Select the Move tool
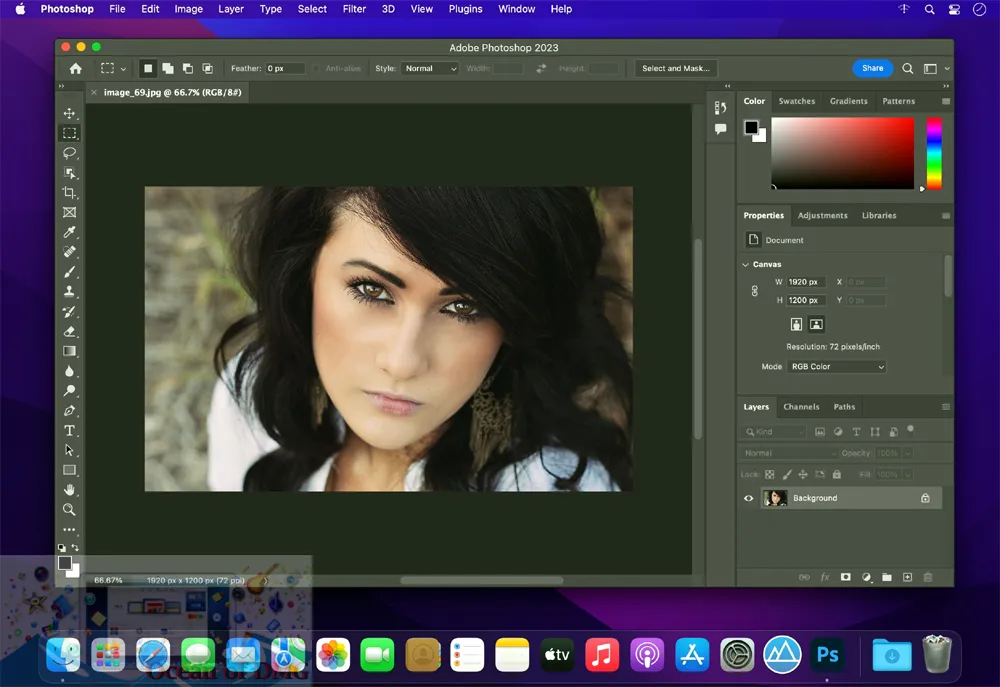Viewport: 1000px width, 687px height. coord(69,114)
